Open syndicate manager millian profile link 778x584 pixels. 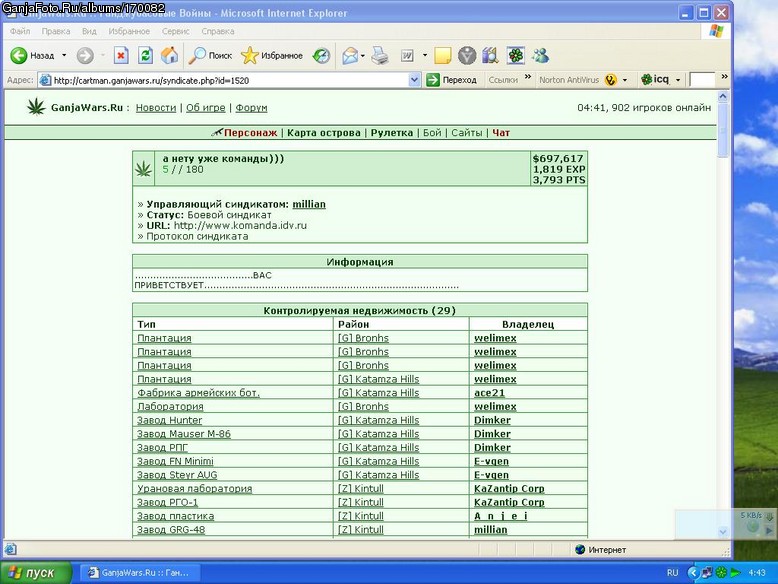coord(309,204)
